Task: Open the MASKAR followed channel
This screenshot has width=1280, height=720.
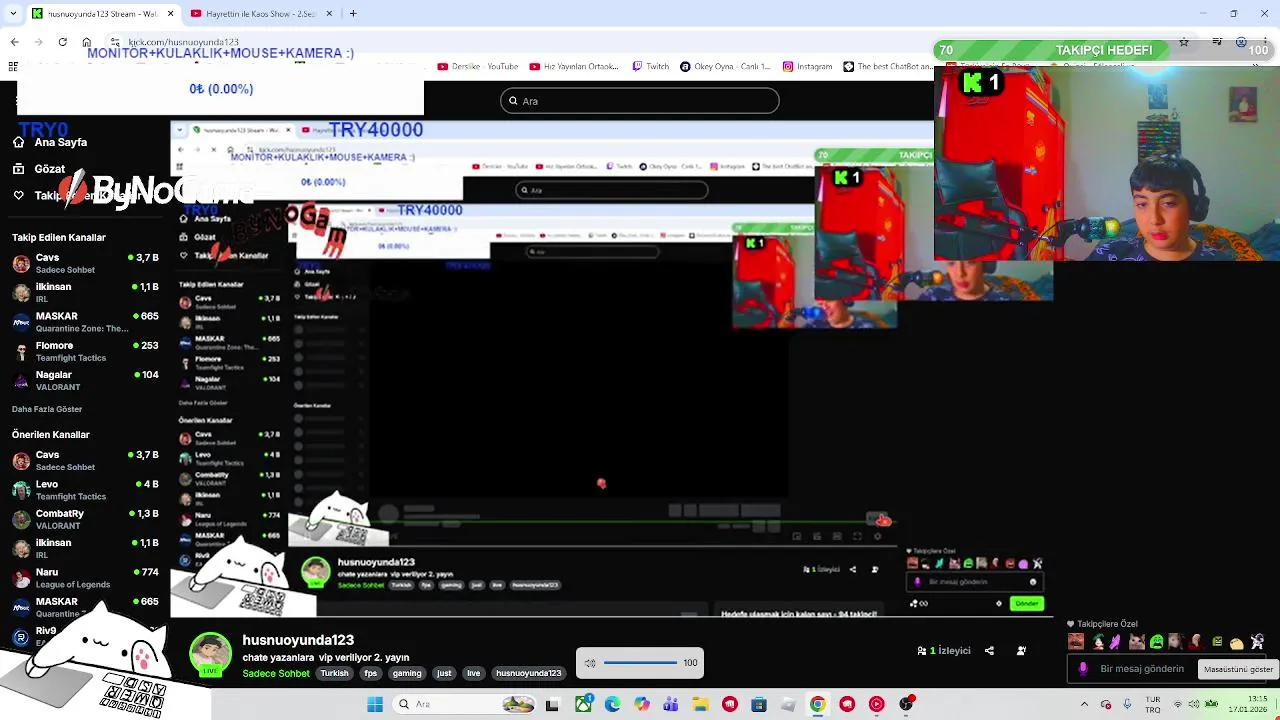Action: (x=85, y=322)
